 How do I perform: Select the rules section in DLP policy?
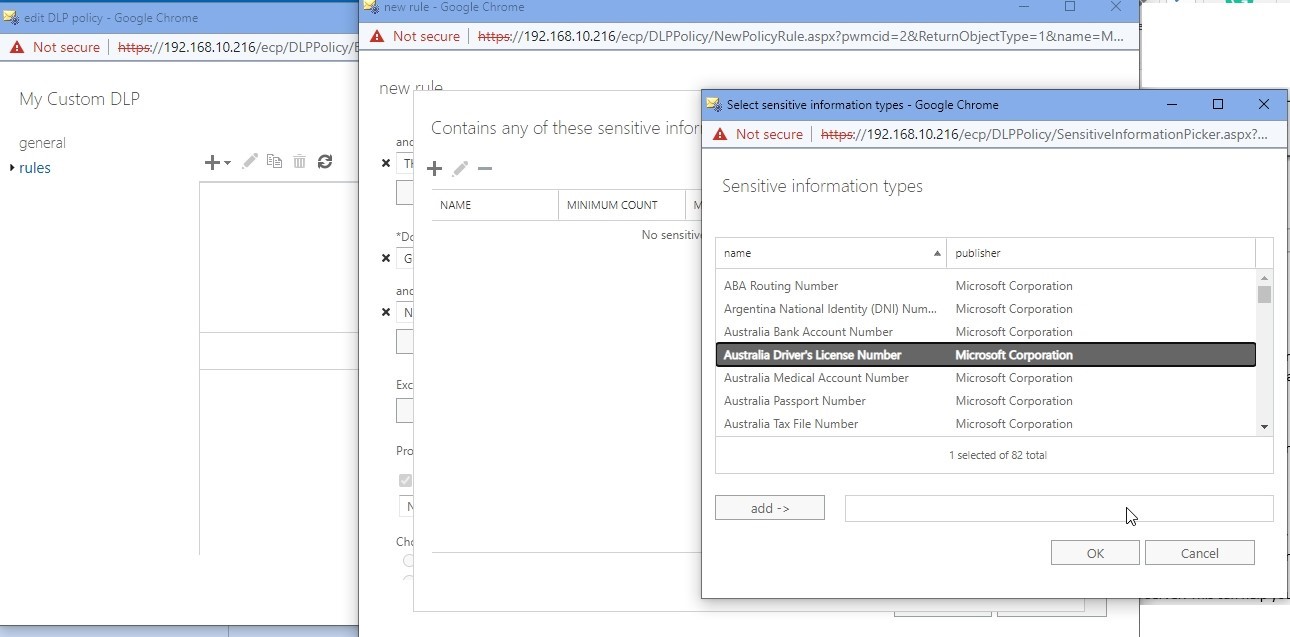pos(35,168)
